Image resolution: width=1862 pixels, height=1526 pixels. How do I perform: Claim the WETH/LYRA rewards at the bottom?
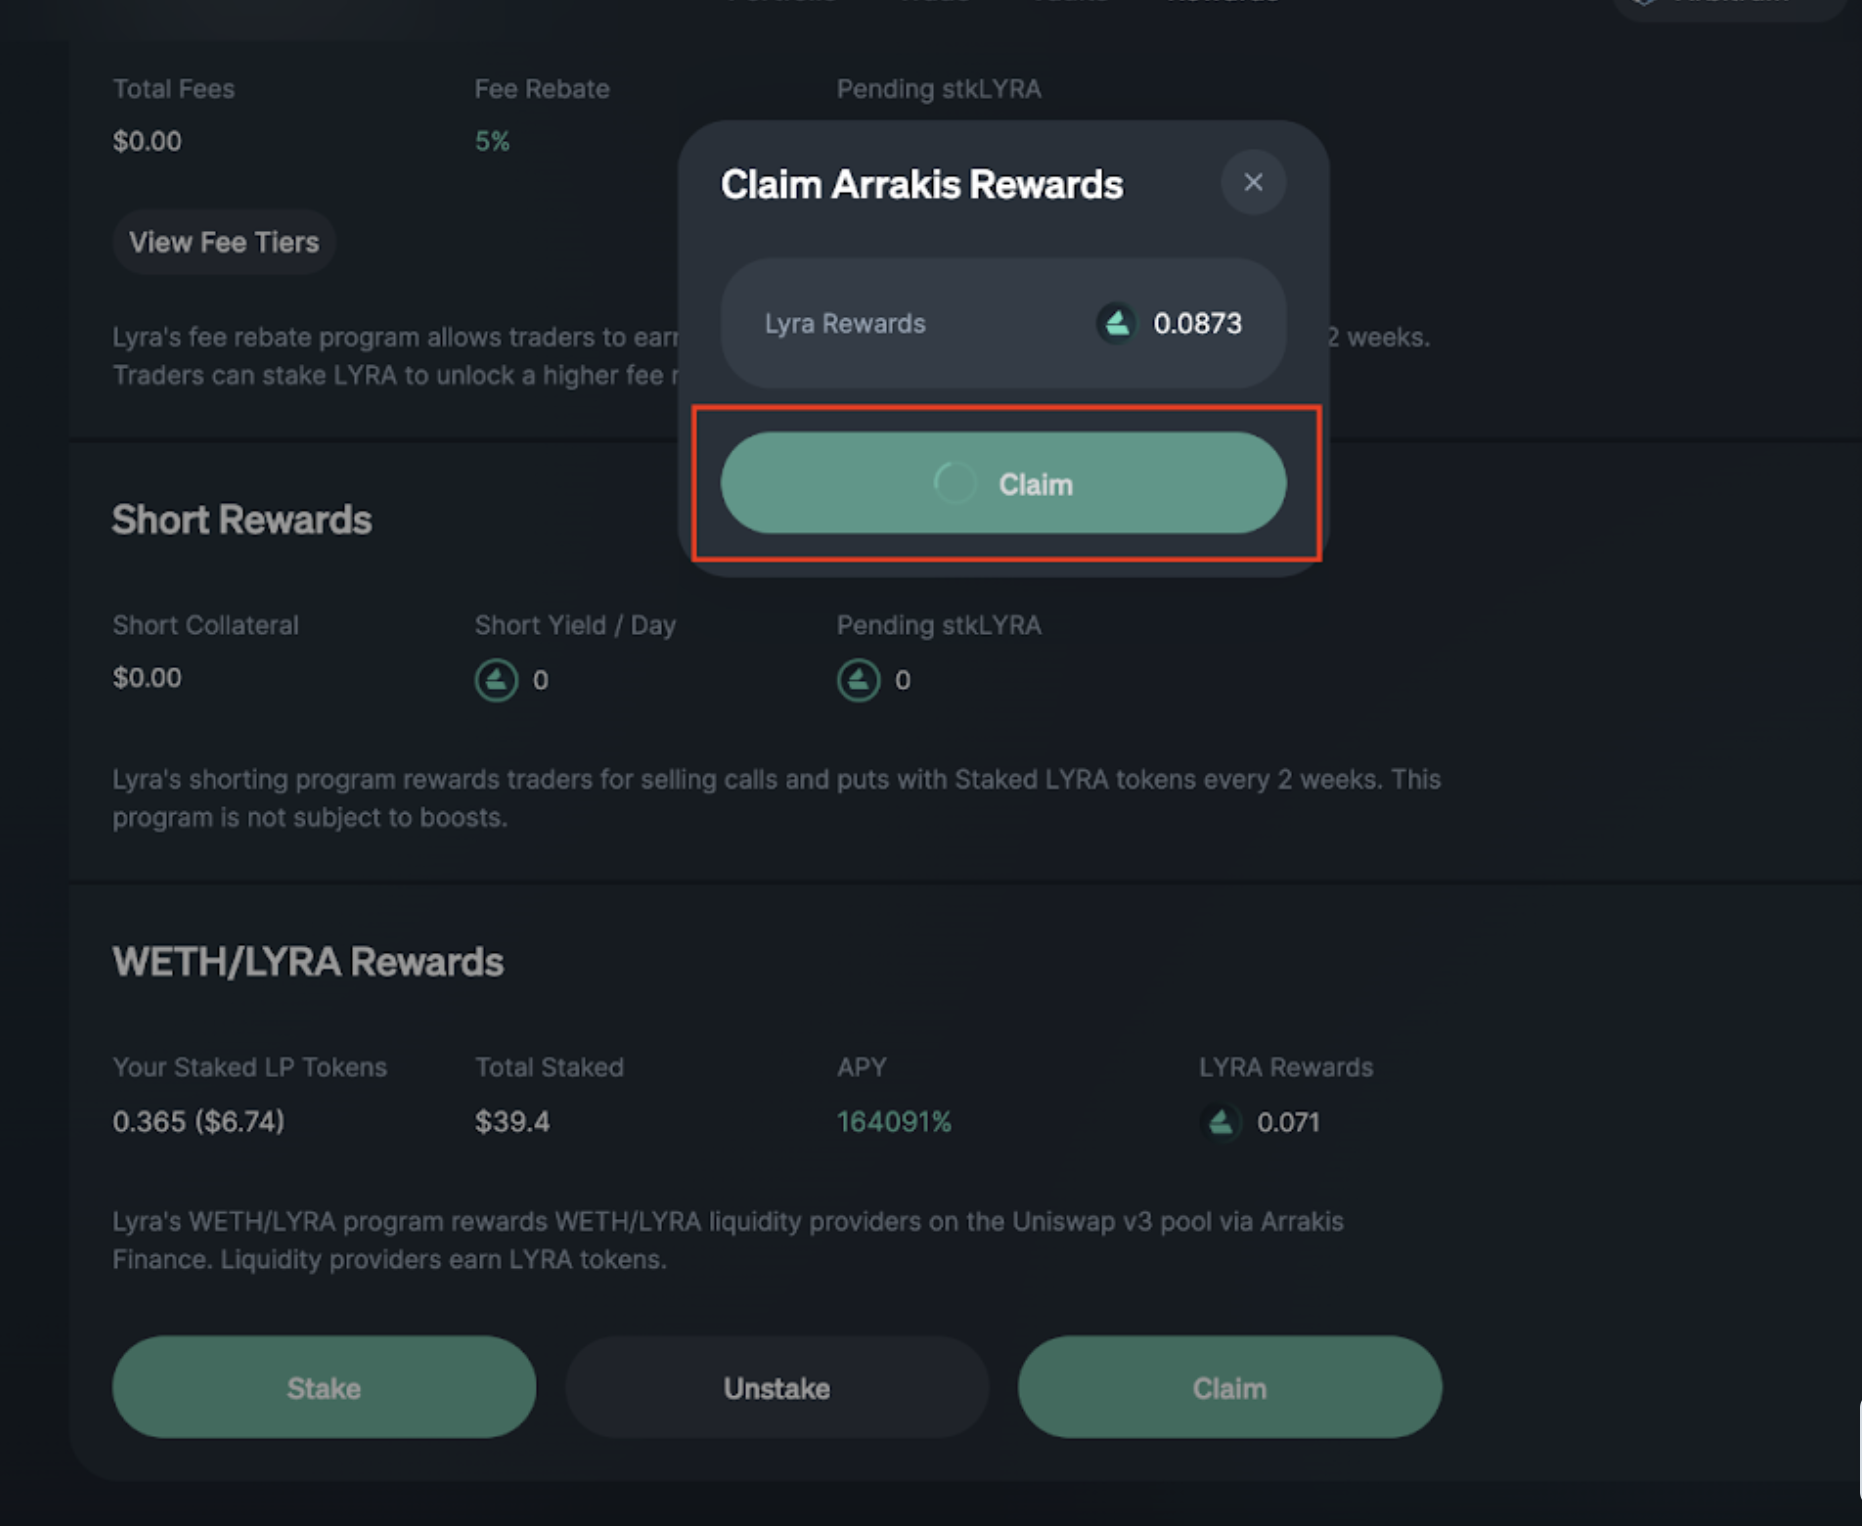(x=1229, y=1387)
